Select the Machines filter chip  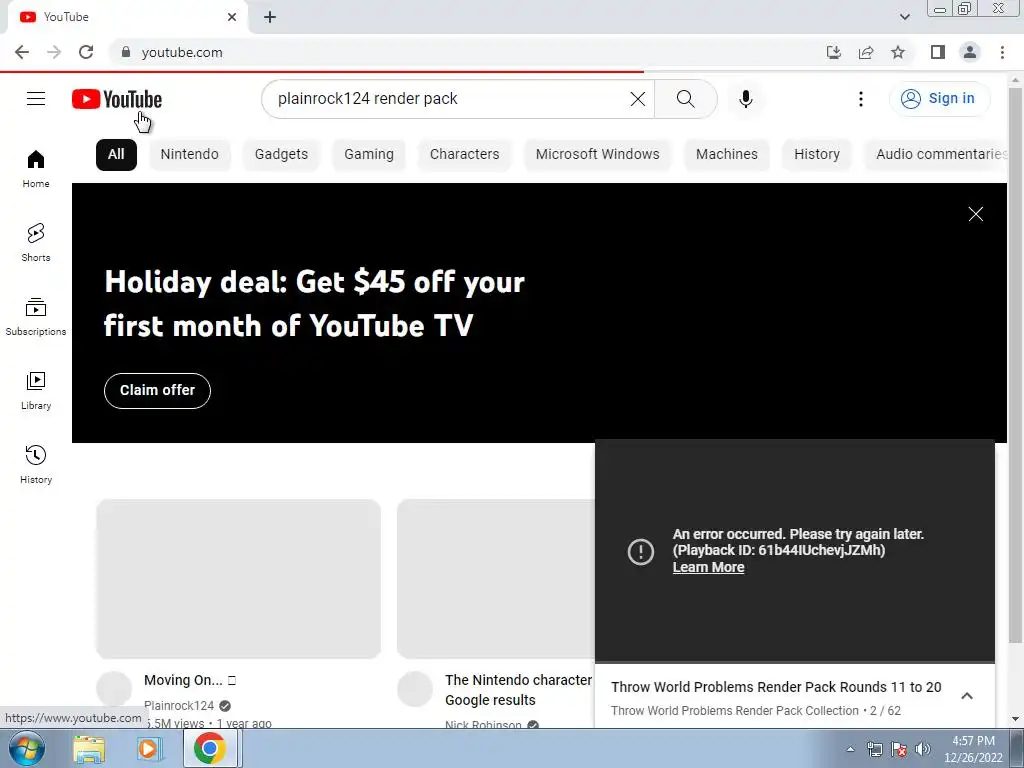(x=727, y=155)
